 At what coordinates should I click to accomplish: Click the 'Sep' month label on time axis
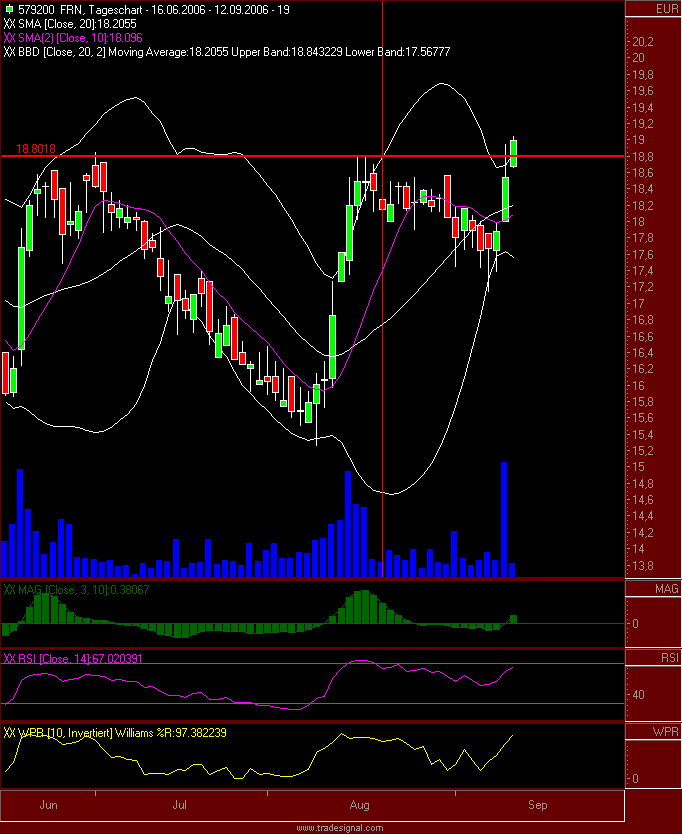pos(537,805)
